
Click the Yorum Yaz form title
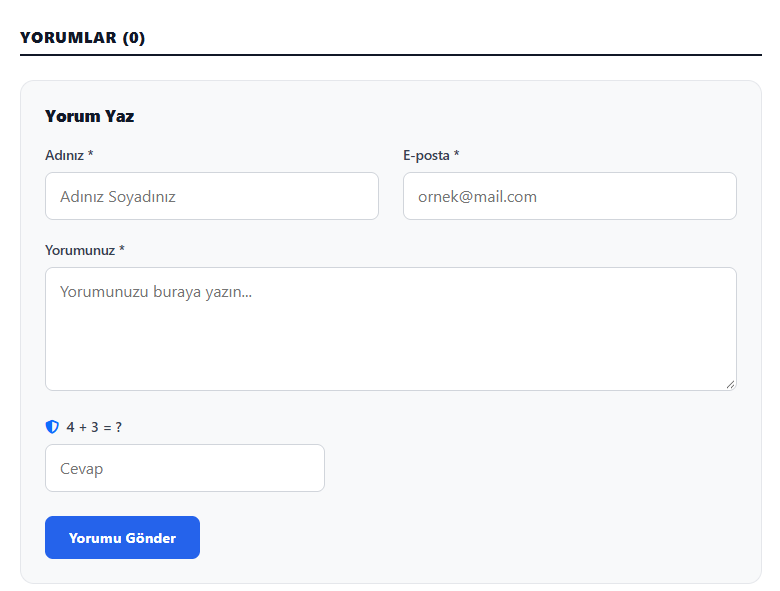pyautogui.click(x=90, y=116)
